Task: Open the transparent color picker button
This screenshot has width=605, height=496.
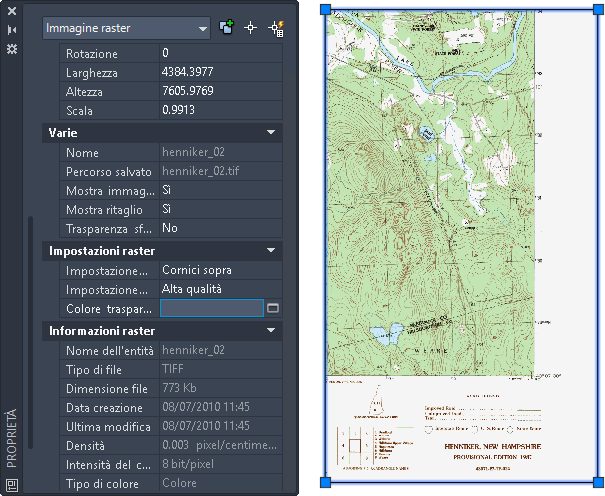Action: click(273, 308)
